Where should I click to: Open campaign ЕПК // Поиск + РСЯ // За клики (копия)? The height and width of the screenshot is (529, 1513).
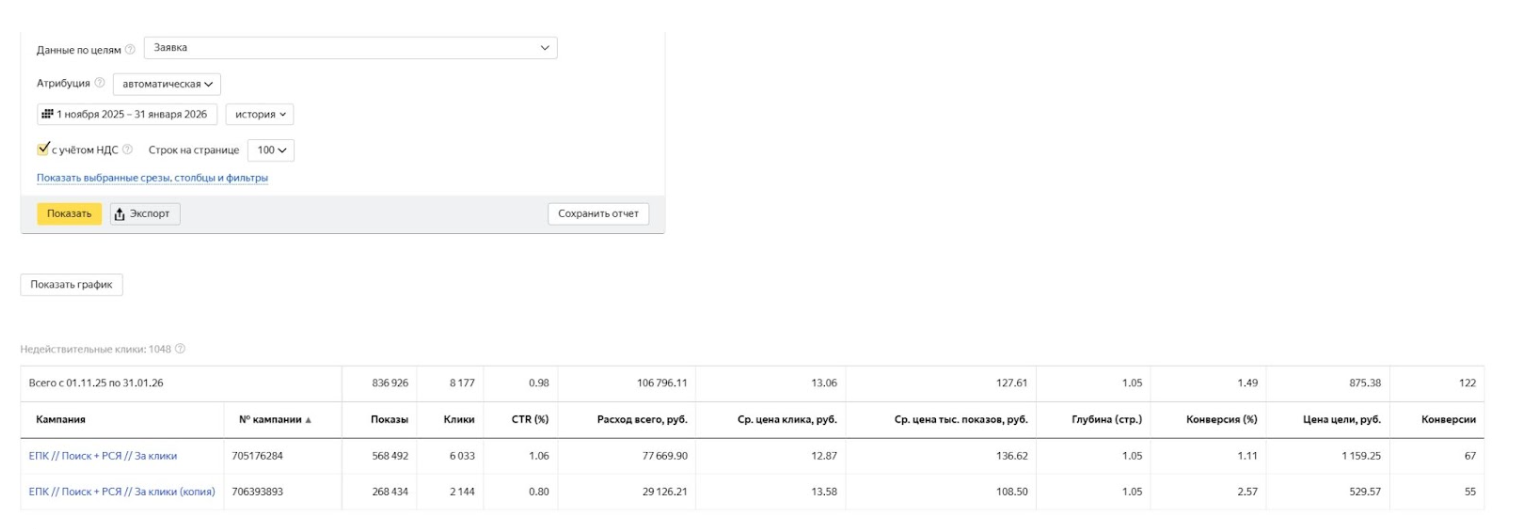pos(122,491)
